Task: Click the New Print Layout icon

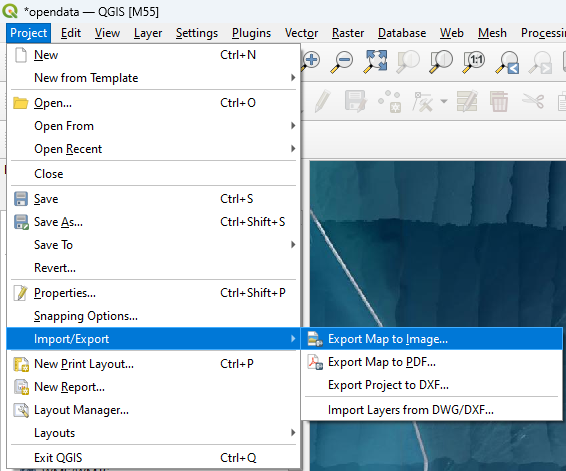Action: 21,364
